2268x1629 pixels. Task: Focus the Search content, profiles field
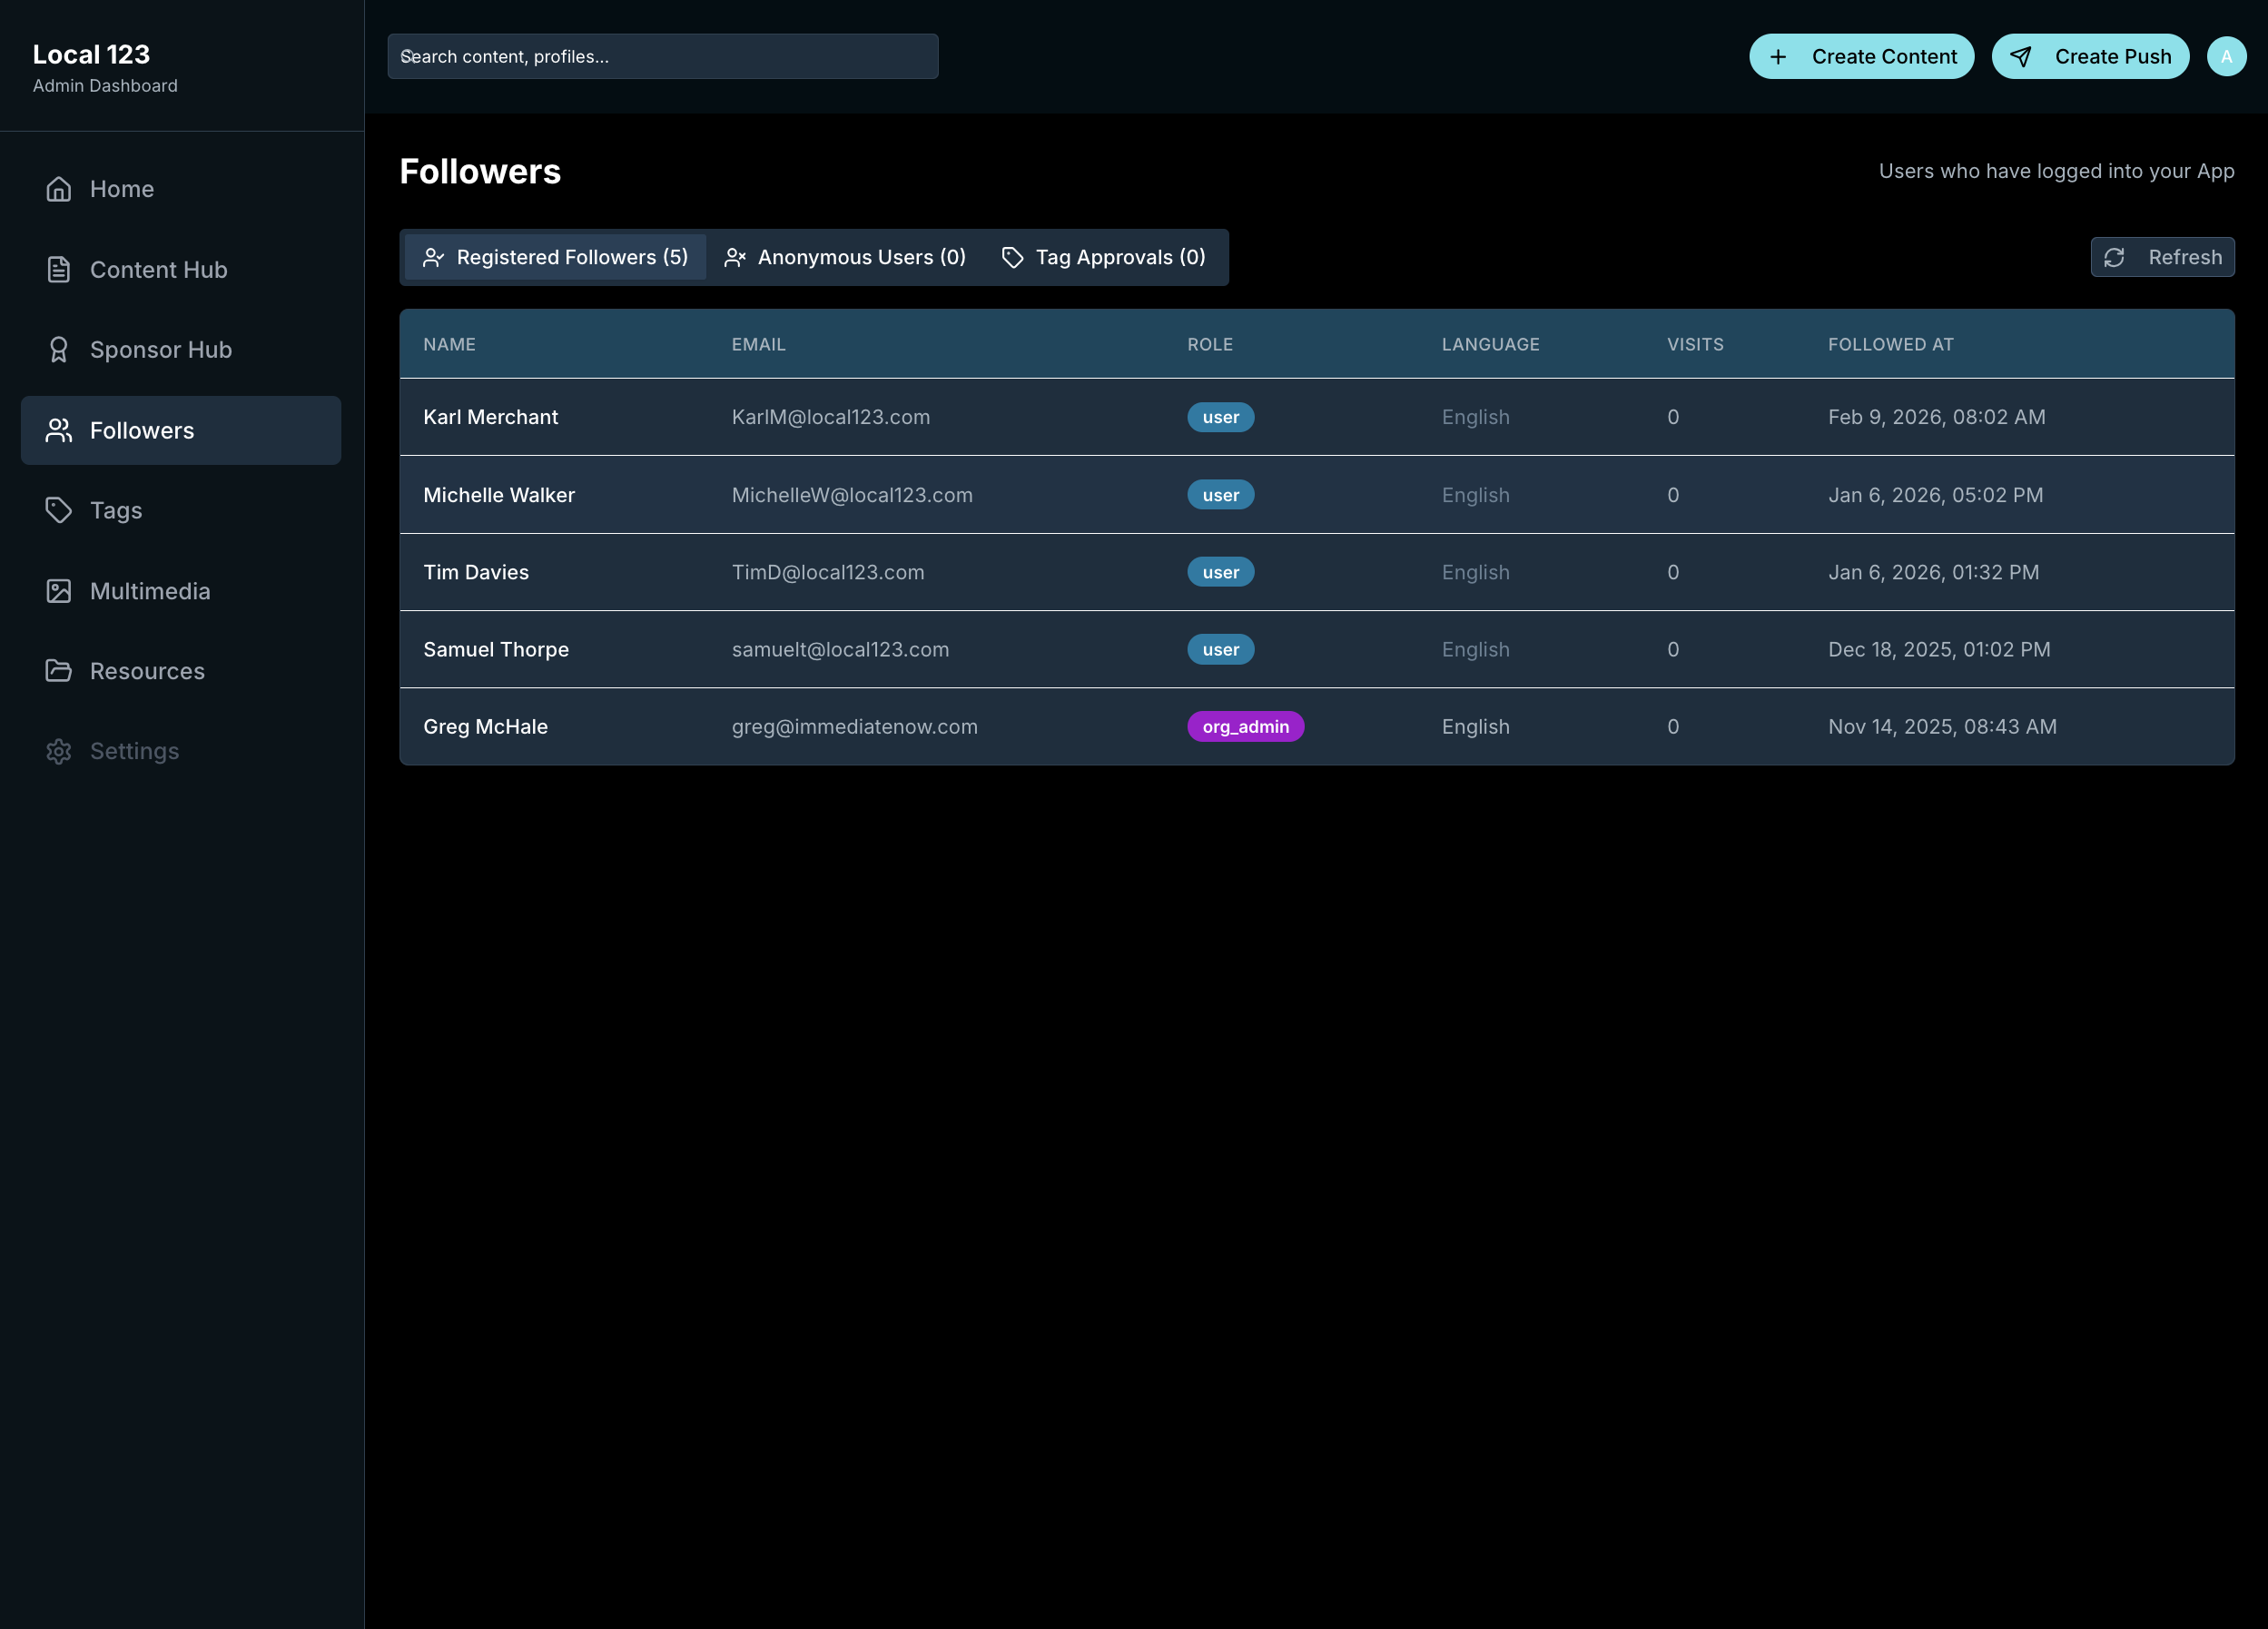tap(663, 57)
